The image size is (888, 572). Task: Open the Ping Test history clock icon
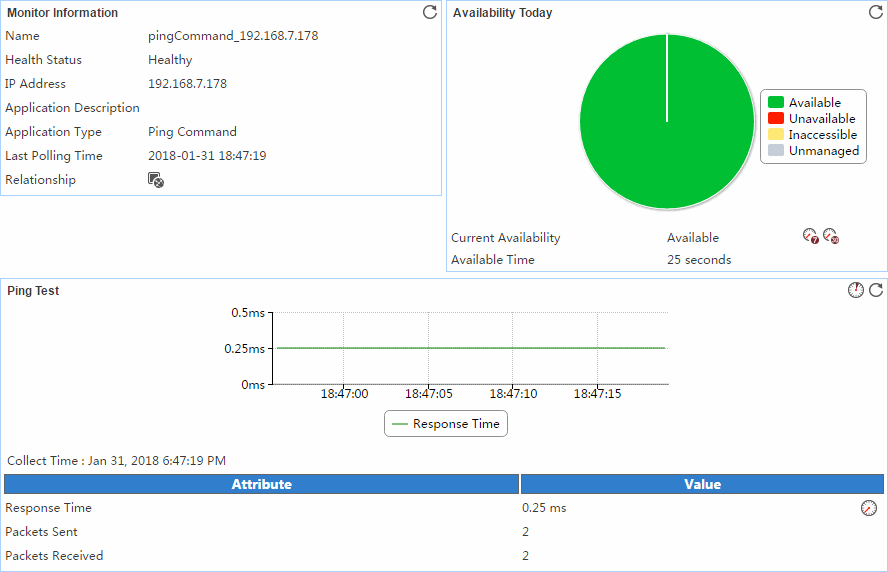[856, 290]
